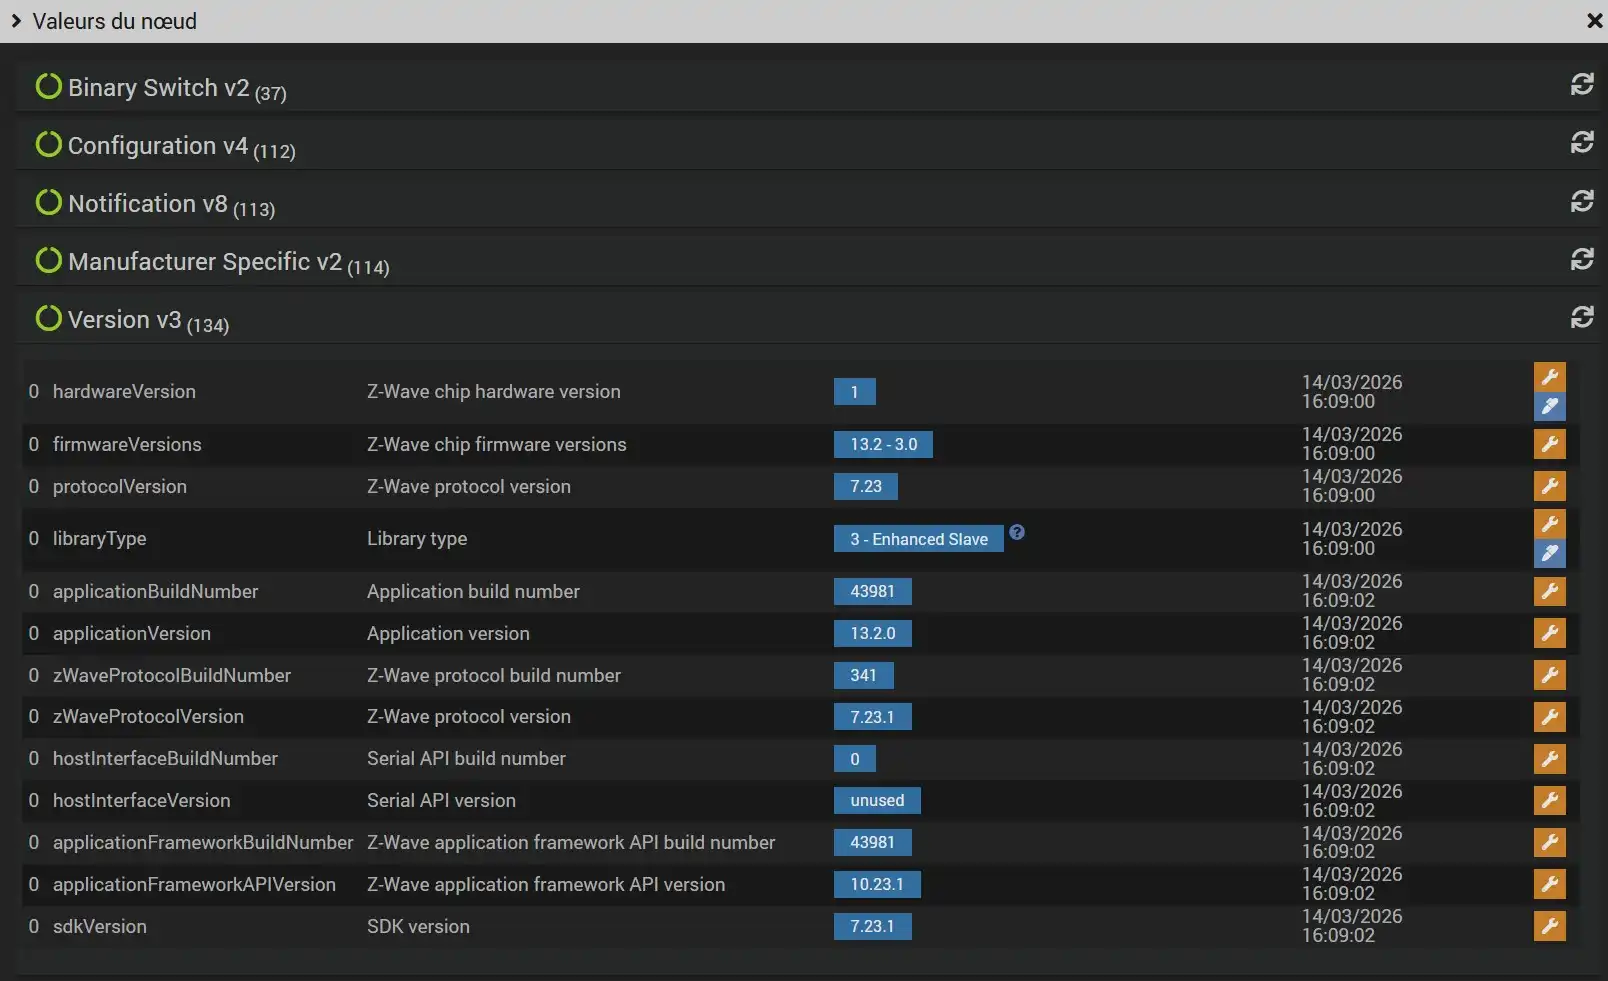The image size is (1608, 981).
Task: Refresh the Binary Switch v2 values
Action: tap(1581, 85)
